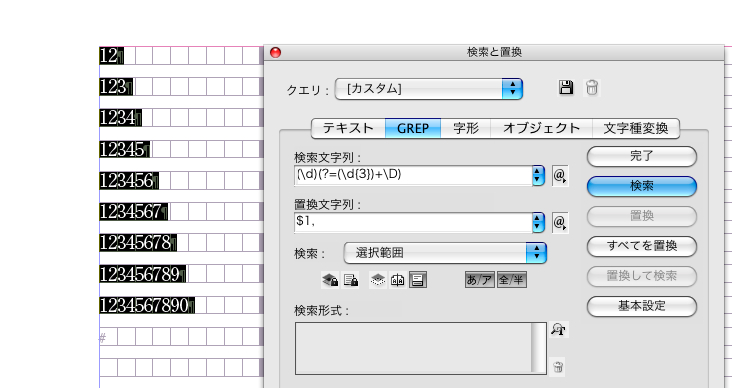Switch to the テキスト tab

pyautogui.click(x=348, y=128)
